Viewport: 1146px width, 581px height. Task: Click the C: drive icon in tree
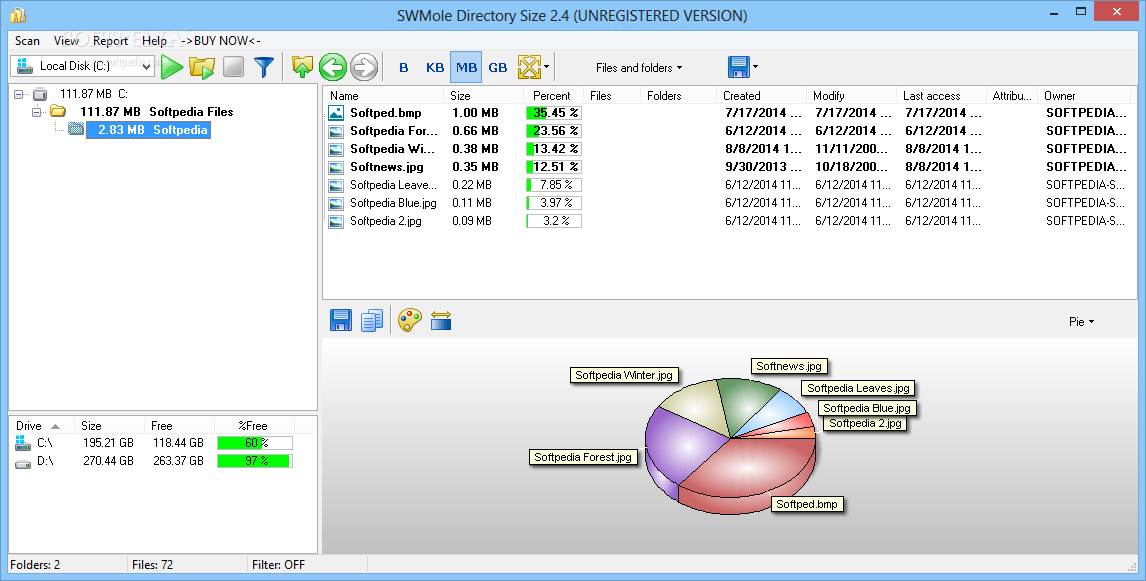[40, 94]
